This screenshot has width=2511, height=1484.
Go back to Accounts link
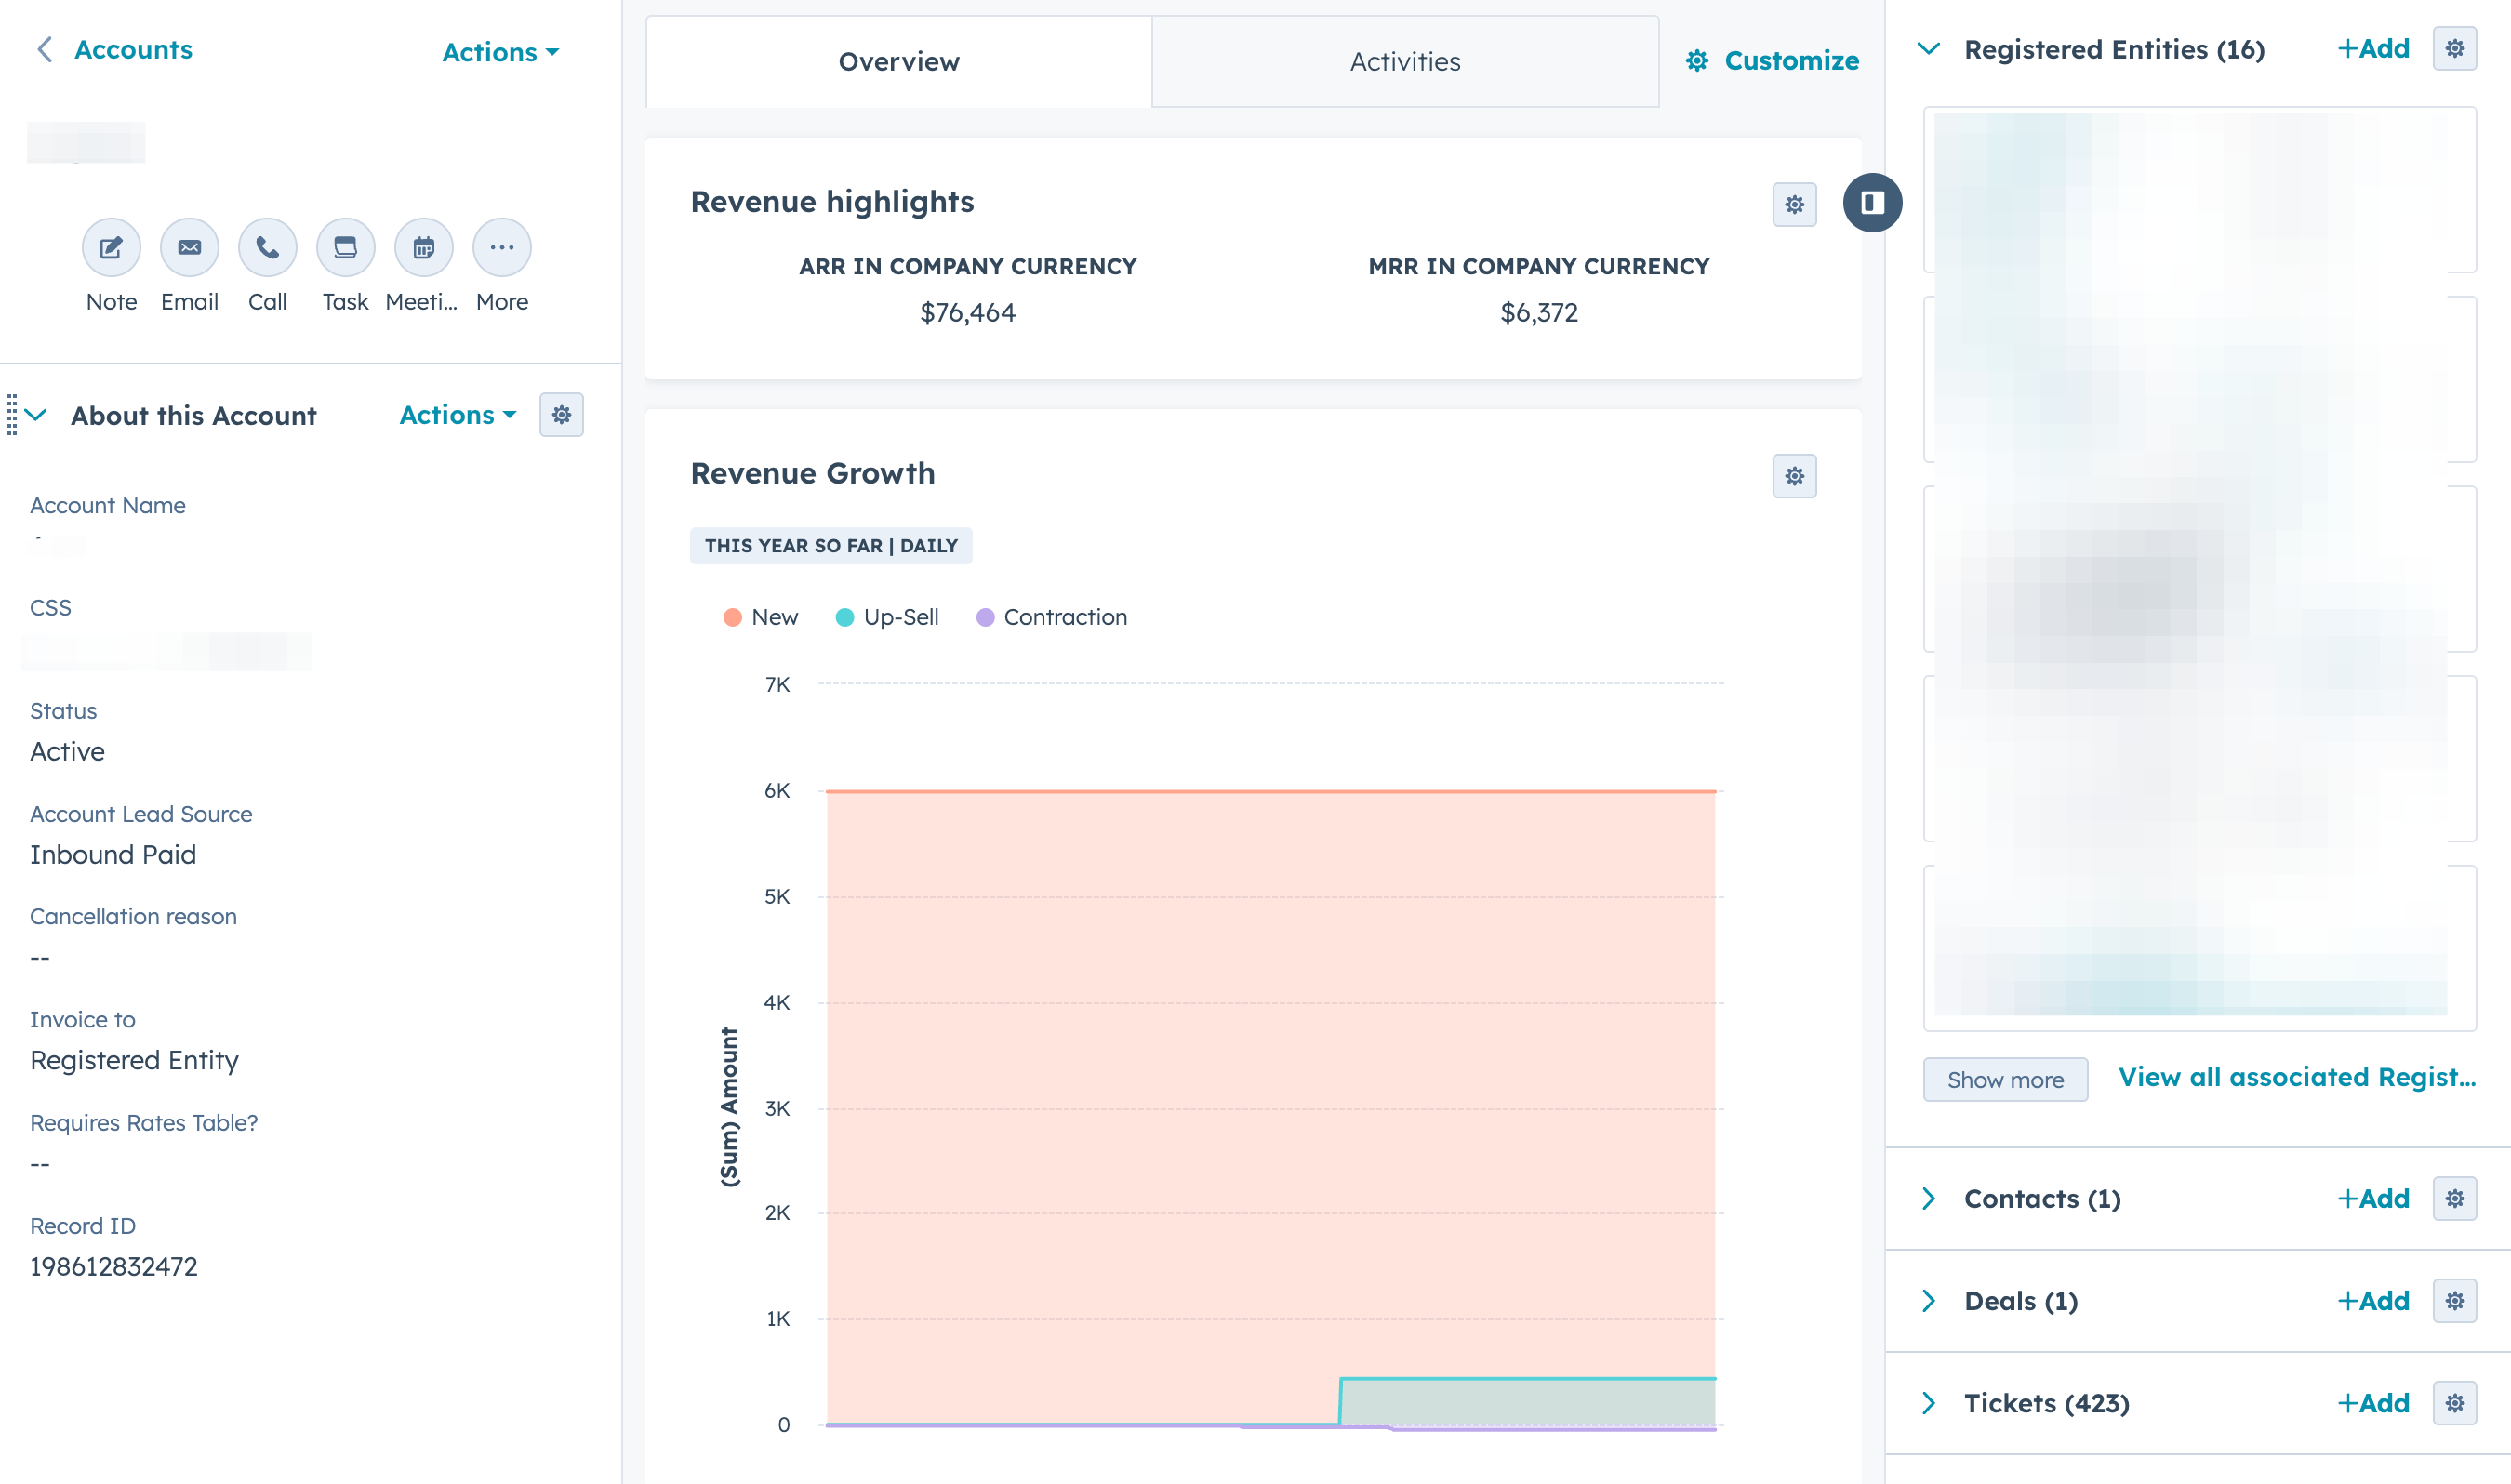pyautogui.click(x=132, y=50)
